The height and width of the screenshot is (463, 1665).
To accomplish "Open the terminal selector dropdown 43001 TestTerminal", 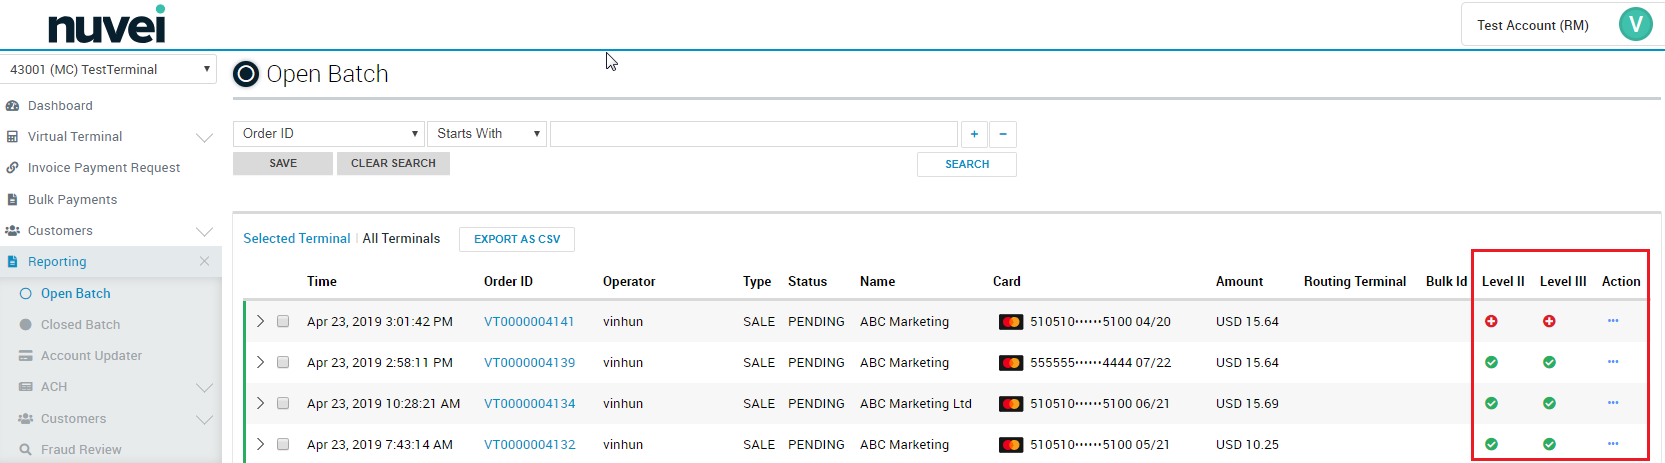I will [109, 69].
